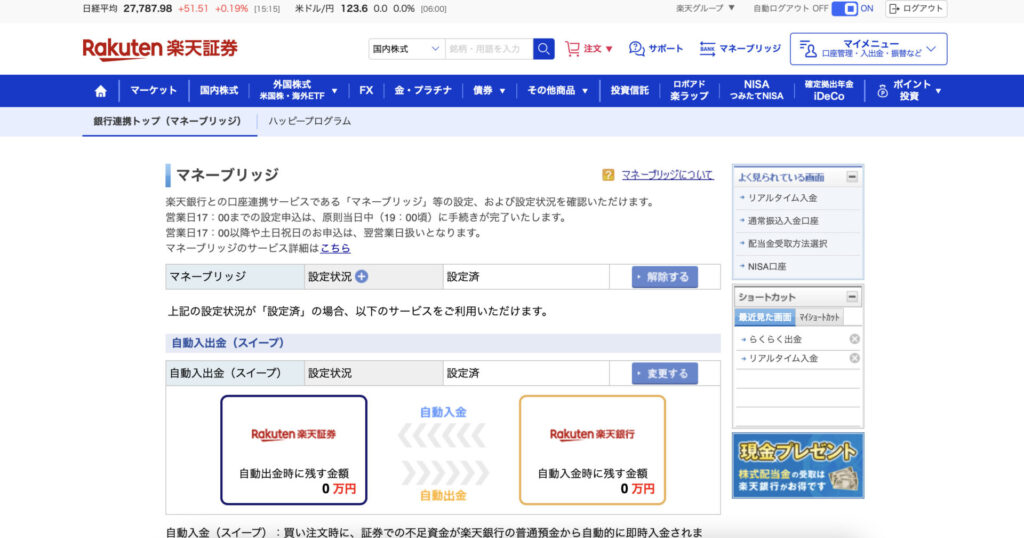Click the こちら details link
This screenshot has width=1024, height=538.
pyautogui.click(x=335, y=248)
